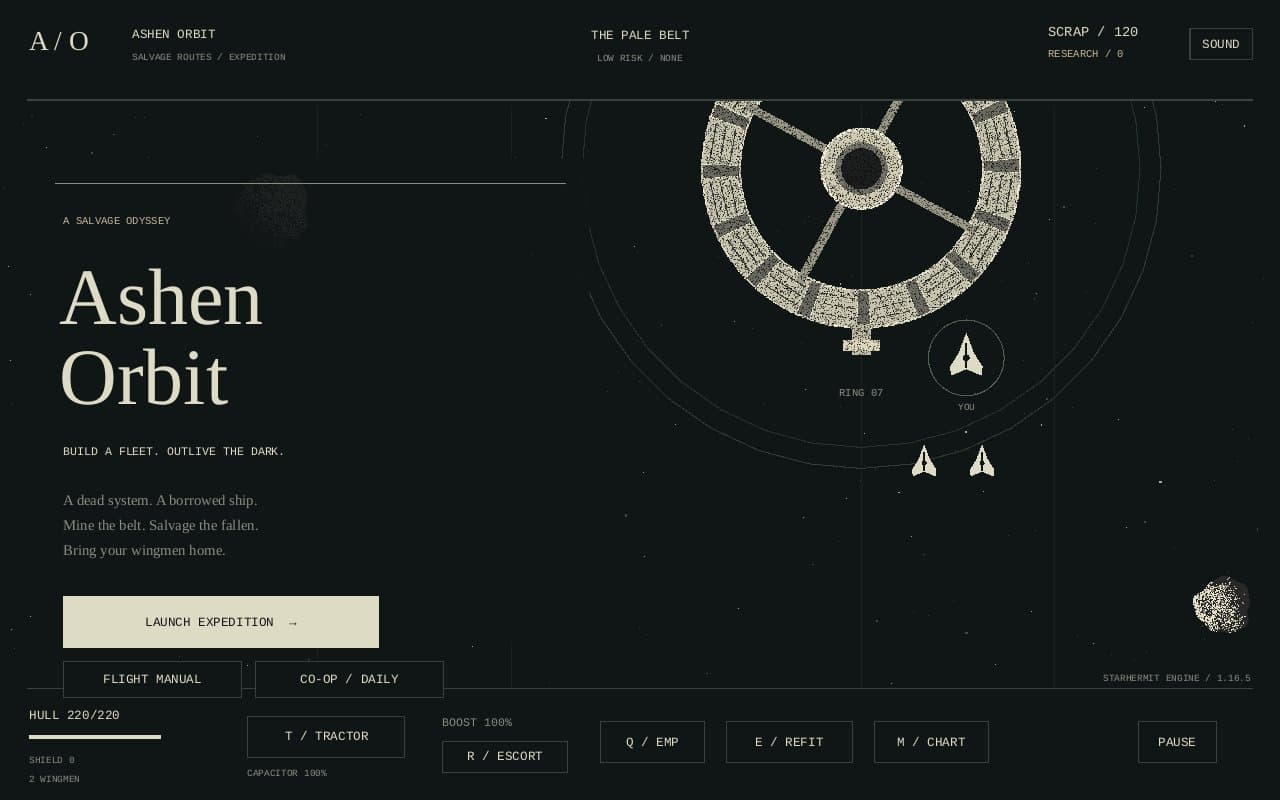Click the YOU label under ship
Image resolution: width=1280 pixels, height=800 pixels.
tap(966, 407)
